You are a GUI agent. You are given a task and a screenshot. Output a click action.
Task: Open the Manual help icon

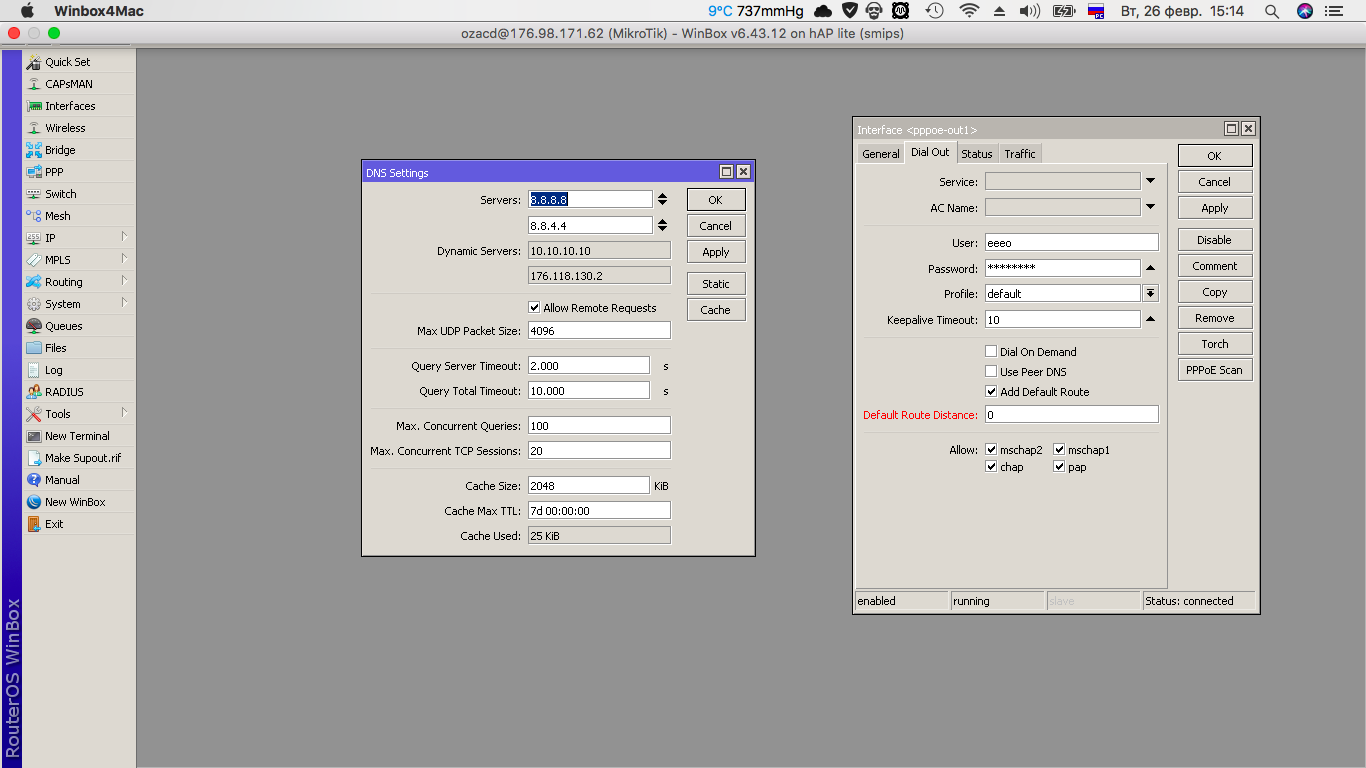34,480
